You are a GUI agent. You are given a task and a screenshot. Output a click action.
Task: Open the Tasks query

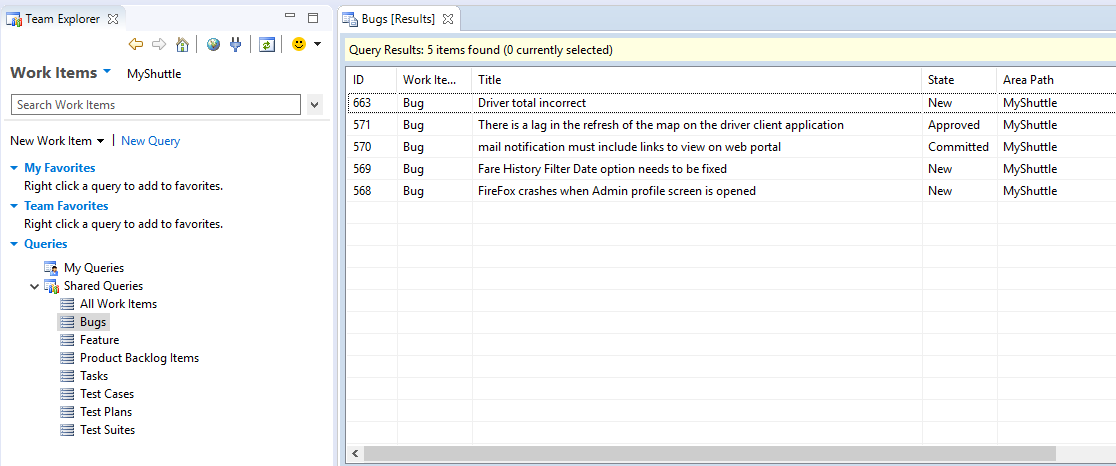tap(94, 376)
